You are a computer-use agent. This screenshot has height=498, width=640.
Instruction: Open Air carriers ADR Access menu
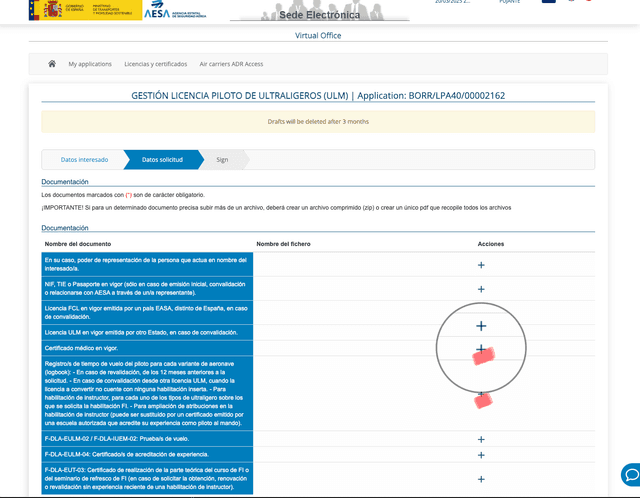tap(231, 64)
